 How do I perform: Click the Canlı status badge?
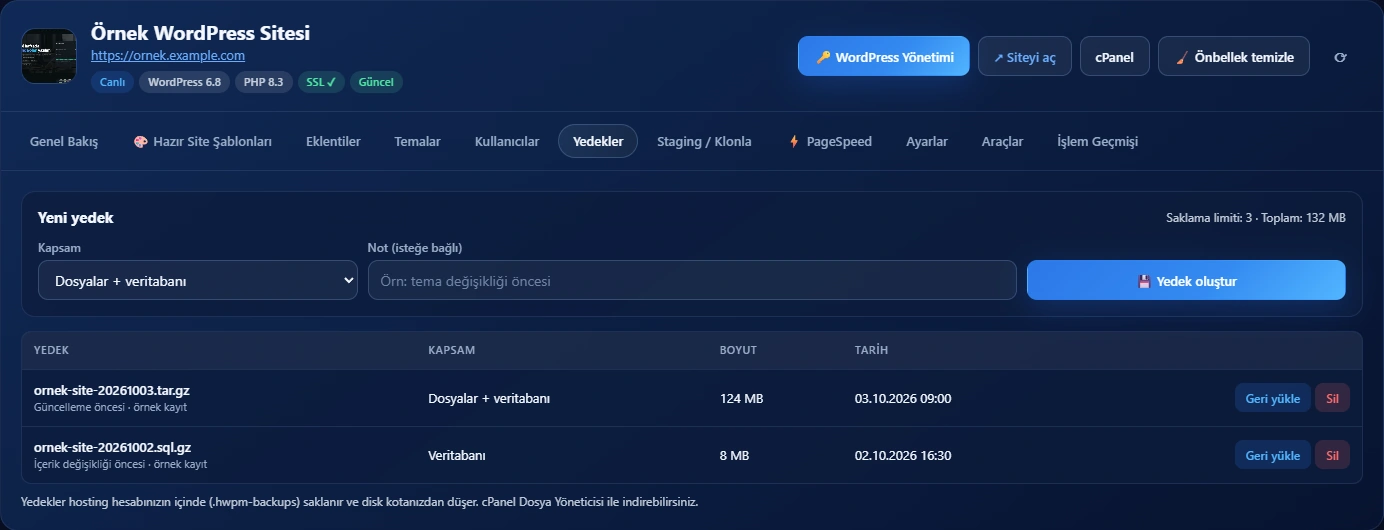click(x=112, y=82)
